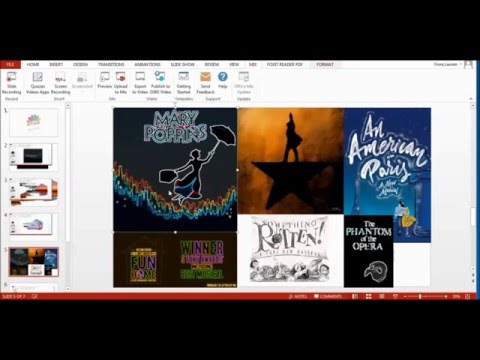Image resolution: width=480 pixels, height=360 pixels.
Task: Click spell-check icon beside the slide counter
Action: [x=34, y=296]
